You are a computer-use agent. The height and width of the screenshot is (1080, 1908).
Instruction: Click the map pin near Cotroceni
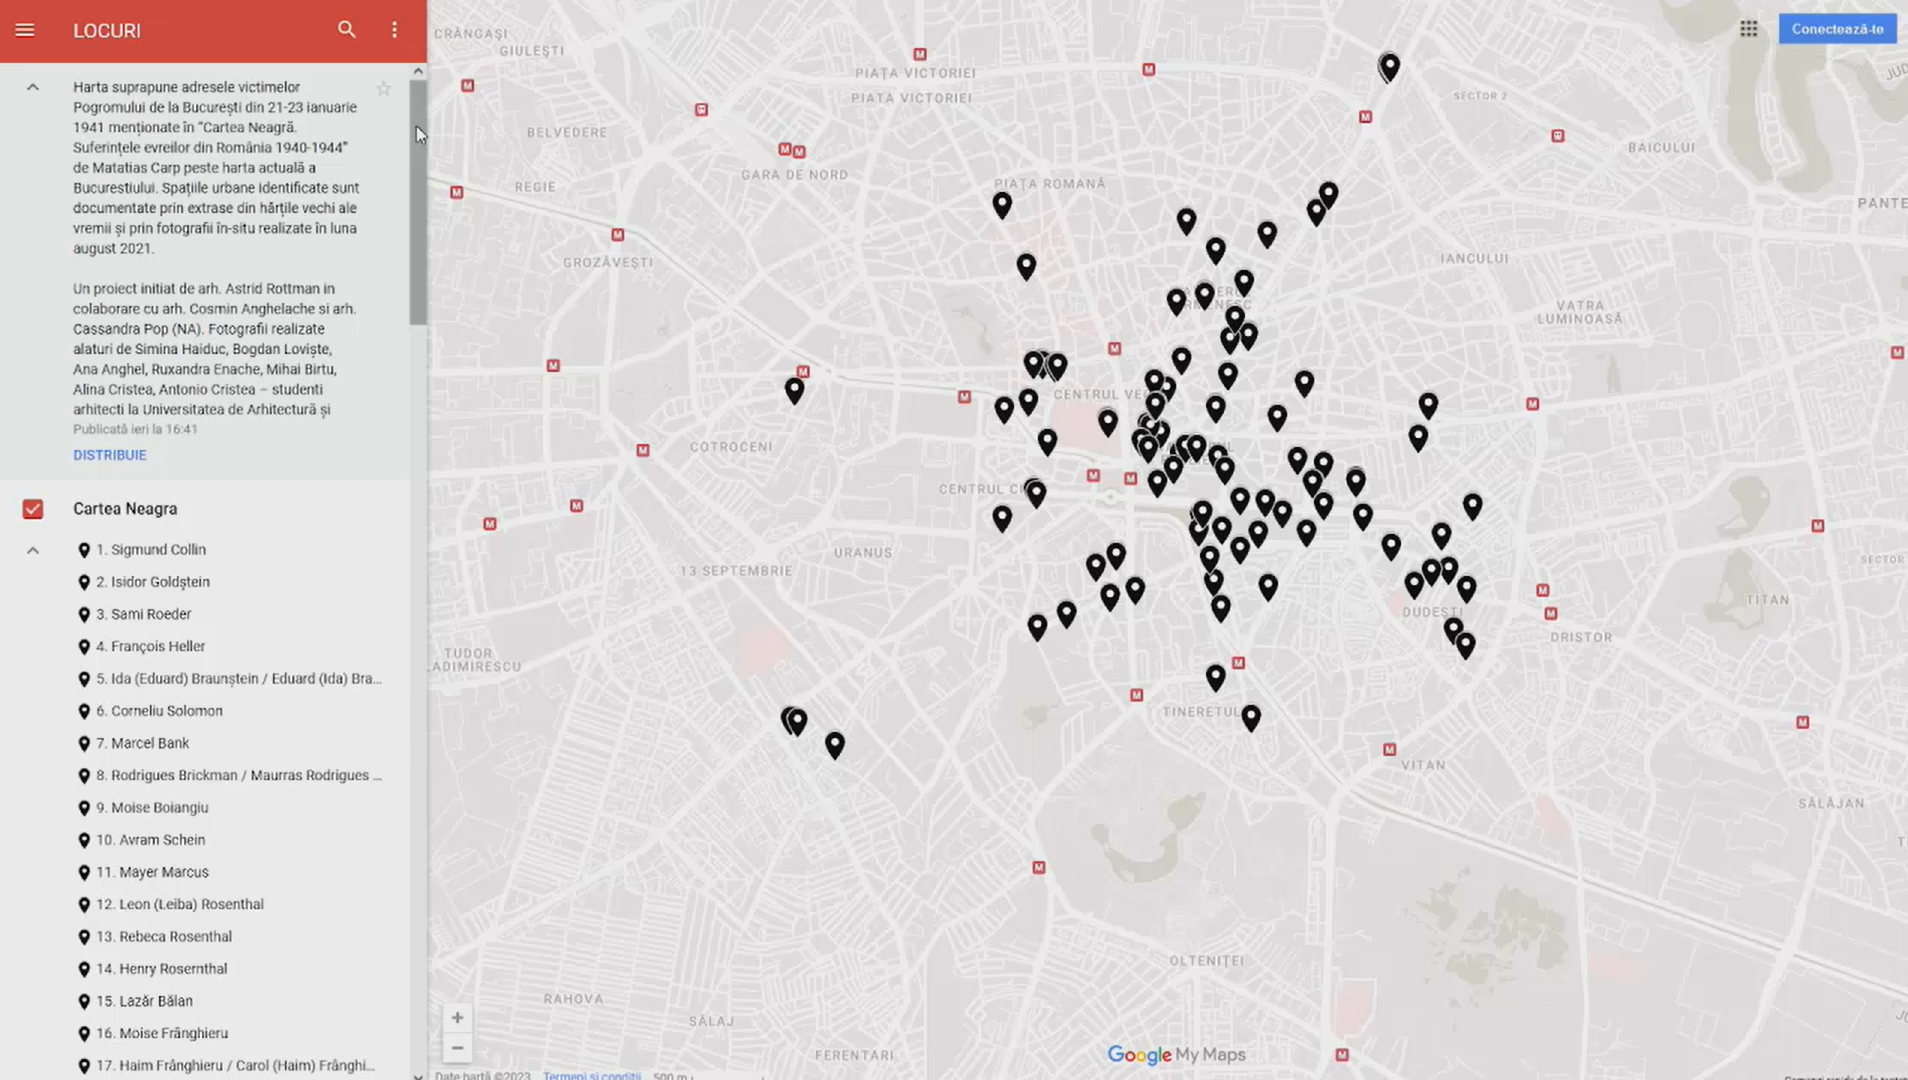794,390
